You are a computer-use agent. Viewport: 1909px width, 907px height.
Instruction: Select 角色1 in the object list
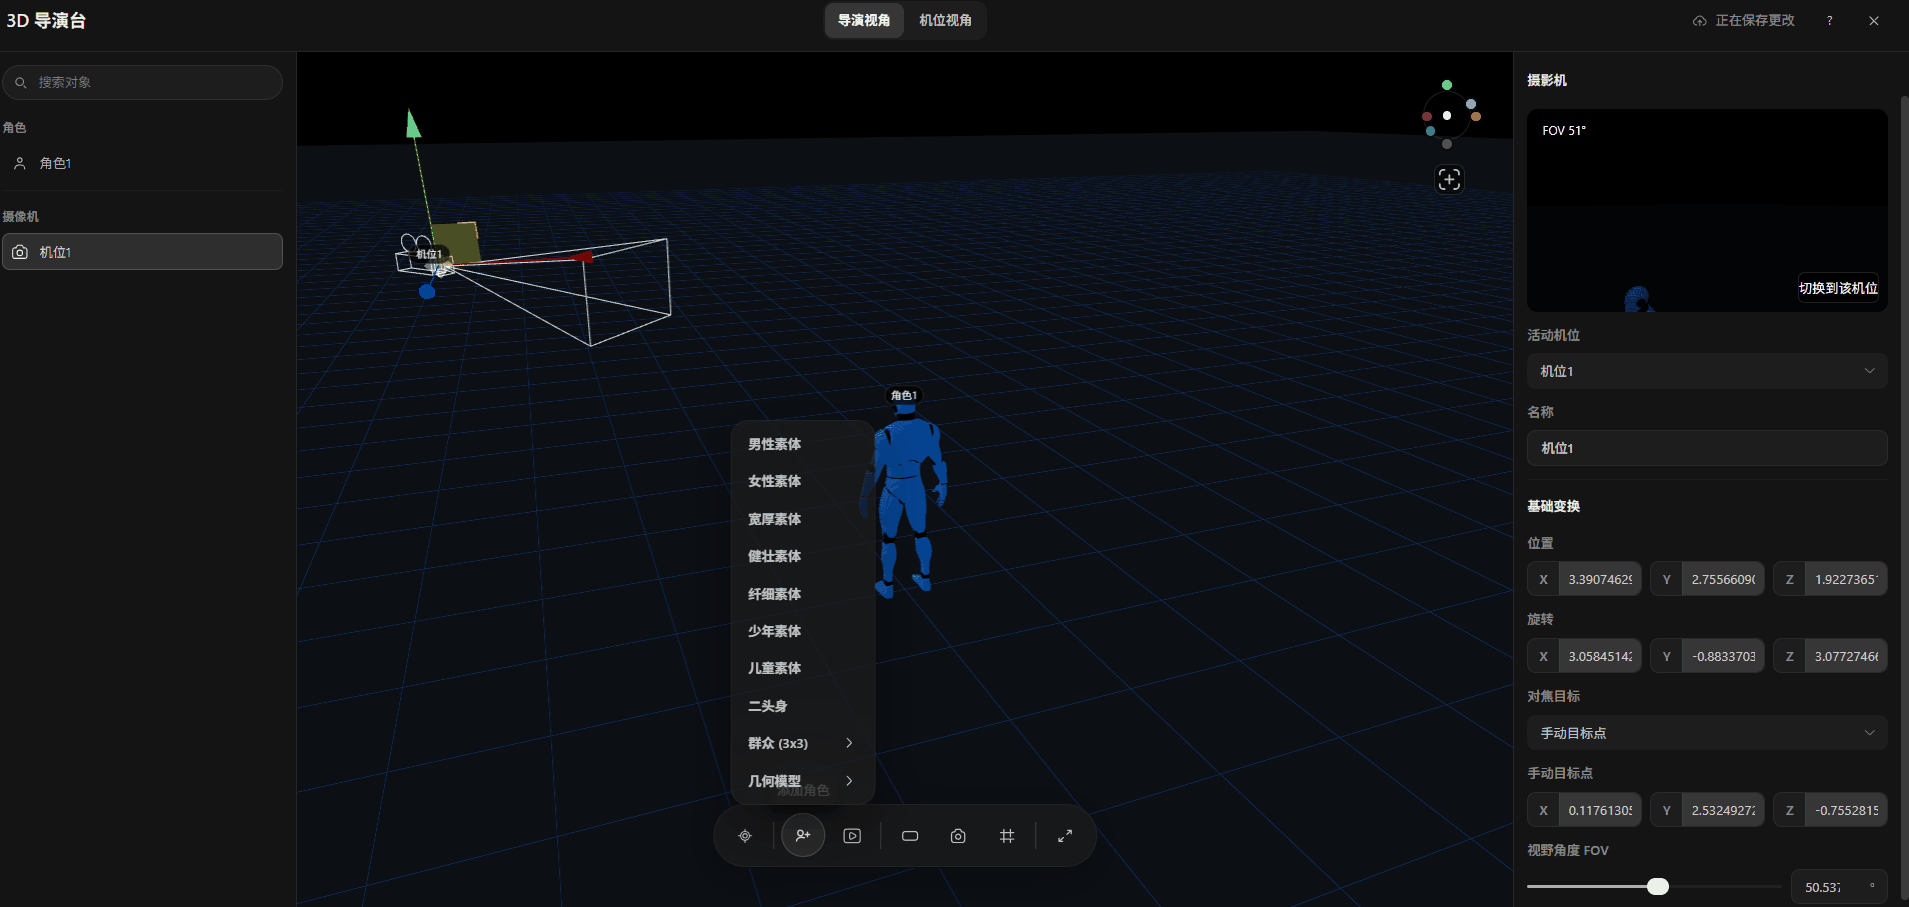point(143,163)
